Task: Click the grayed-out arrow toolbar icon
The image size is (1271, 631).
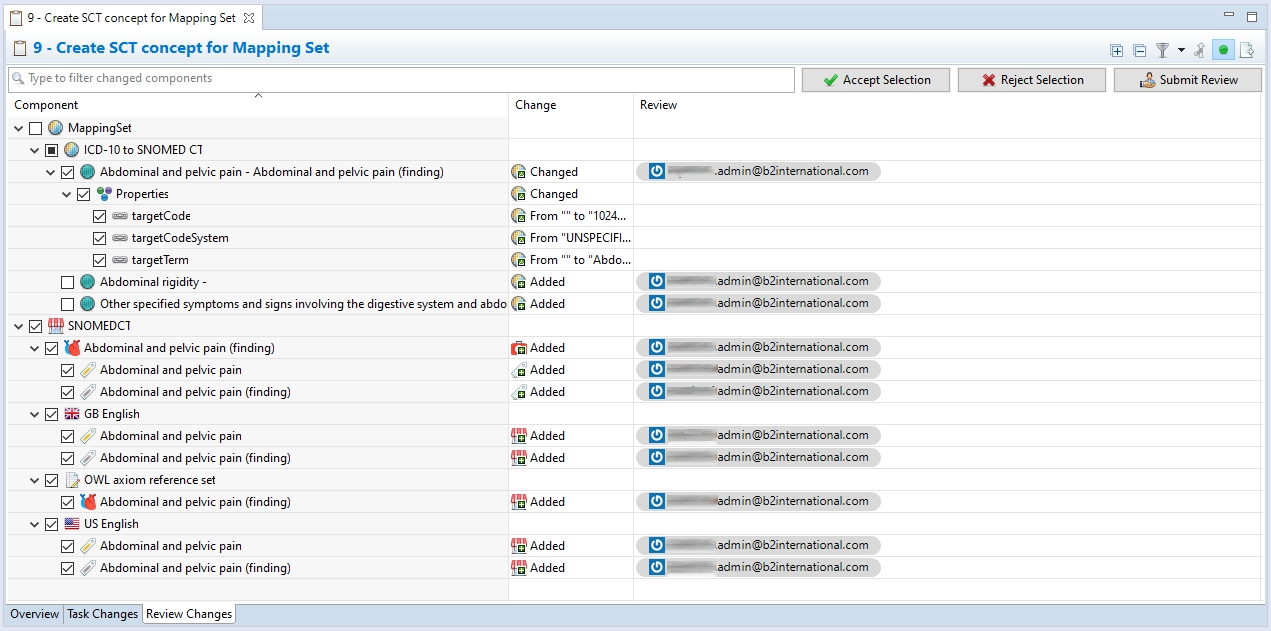Action: [x=1200, y=50]
